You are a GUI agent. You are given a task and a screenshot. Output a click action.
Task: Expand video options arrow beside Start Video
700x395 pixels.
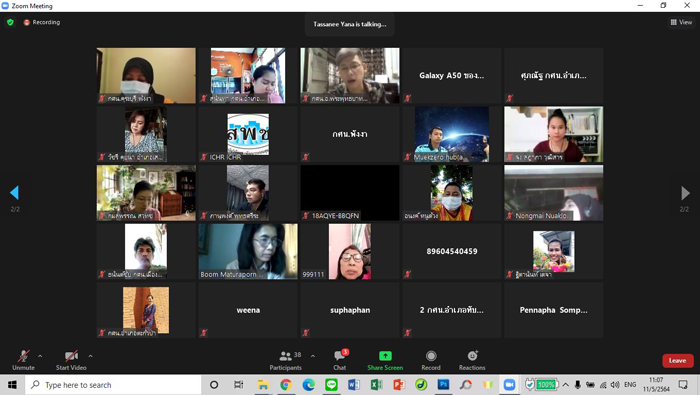[91, 356]
